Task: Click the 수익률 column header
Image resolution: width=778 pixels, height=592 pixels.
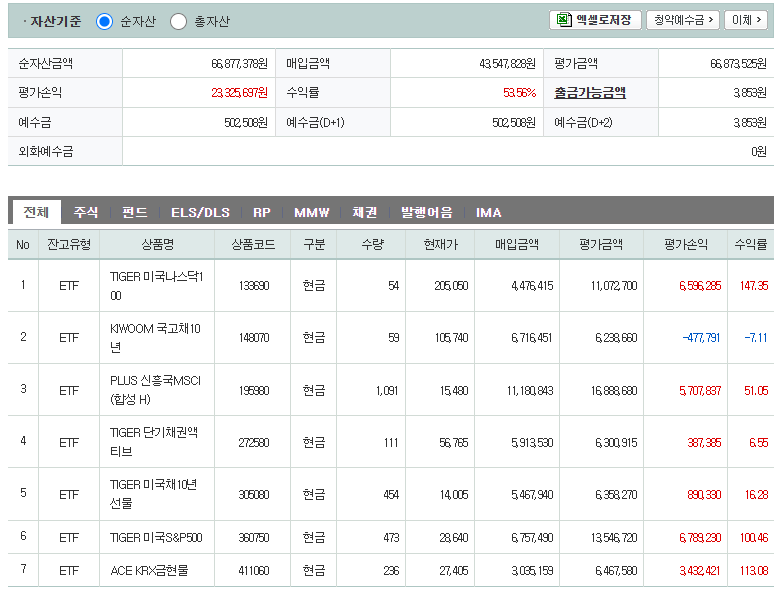Action: click(x=751, y=244)
